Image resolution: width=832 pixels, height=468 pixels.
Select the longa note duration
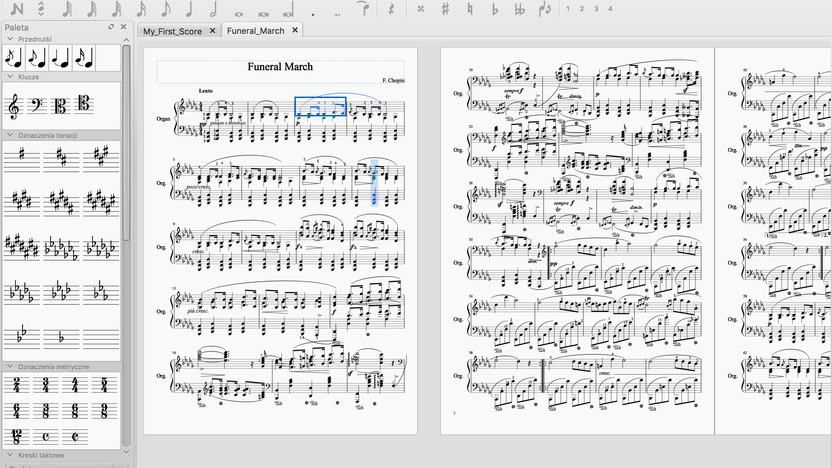pos(288,11)
